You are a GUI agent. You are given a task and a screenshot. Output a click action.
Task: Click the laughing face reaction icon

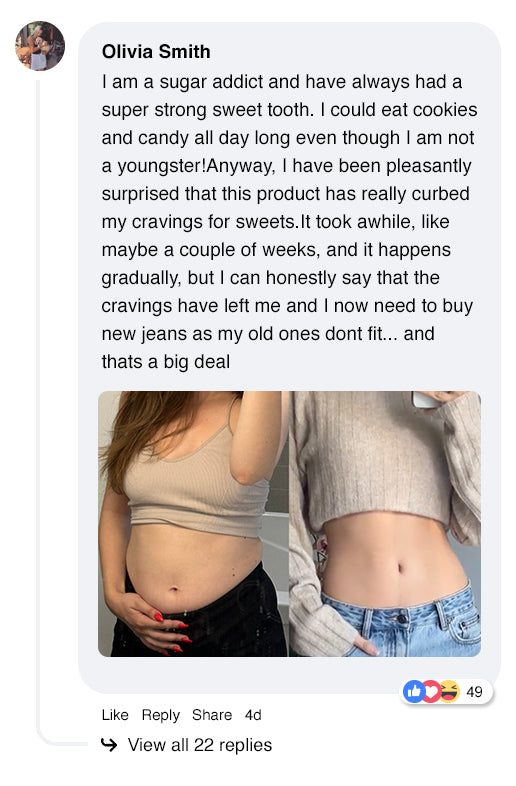click(449, 691)
